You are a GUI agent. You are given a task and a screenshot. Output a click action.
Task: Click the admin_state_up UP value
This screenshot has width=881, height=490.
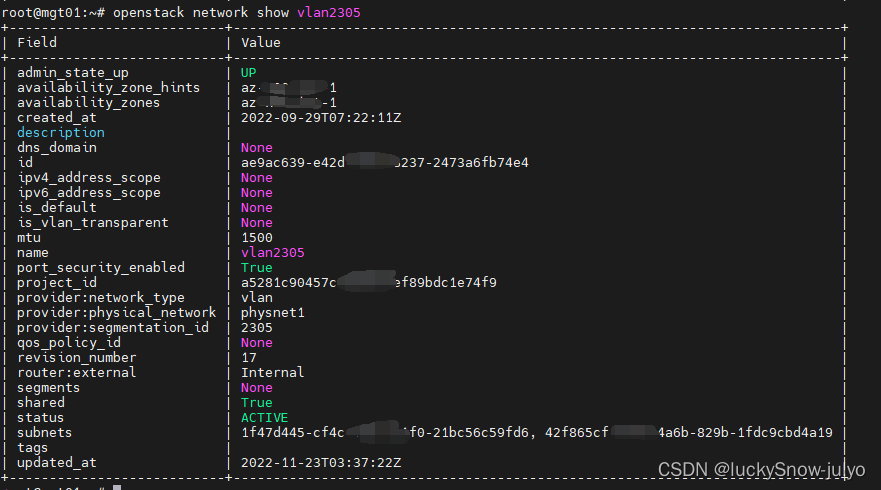pyautogui.click(x=248, y=73)
